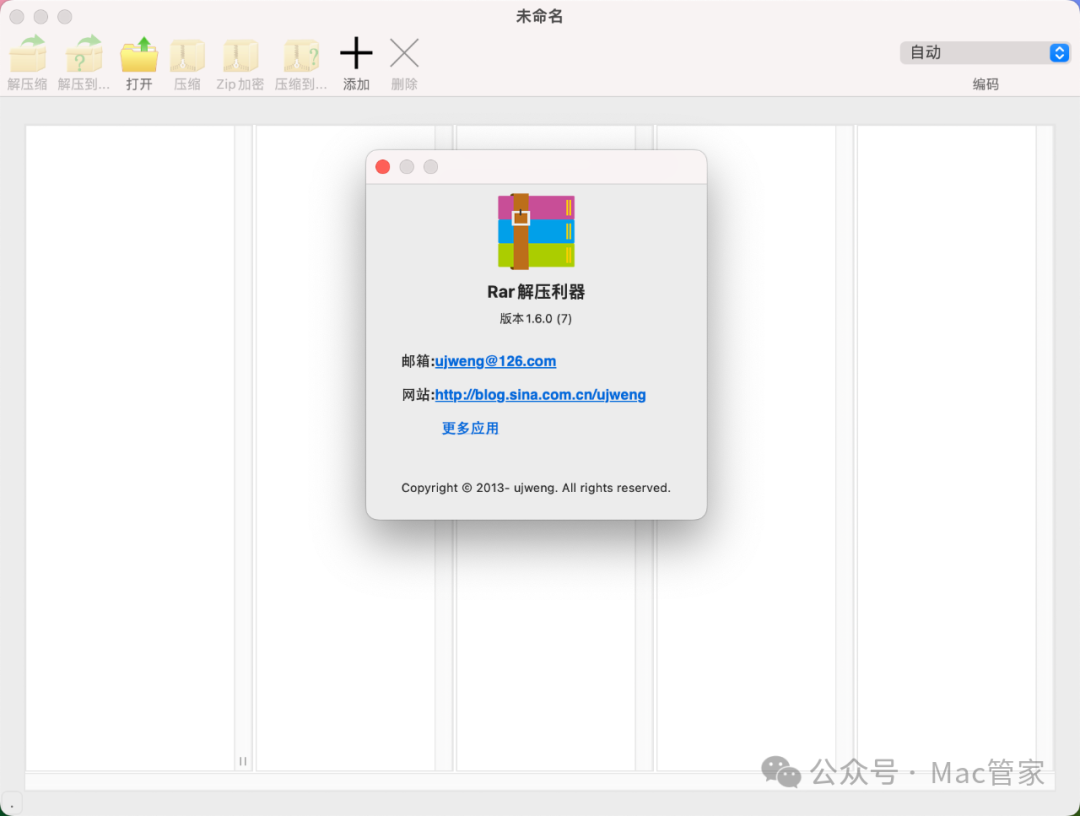
Task: Click the 压缩到... compress-to toolbar icon
Action: 301,55
